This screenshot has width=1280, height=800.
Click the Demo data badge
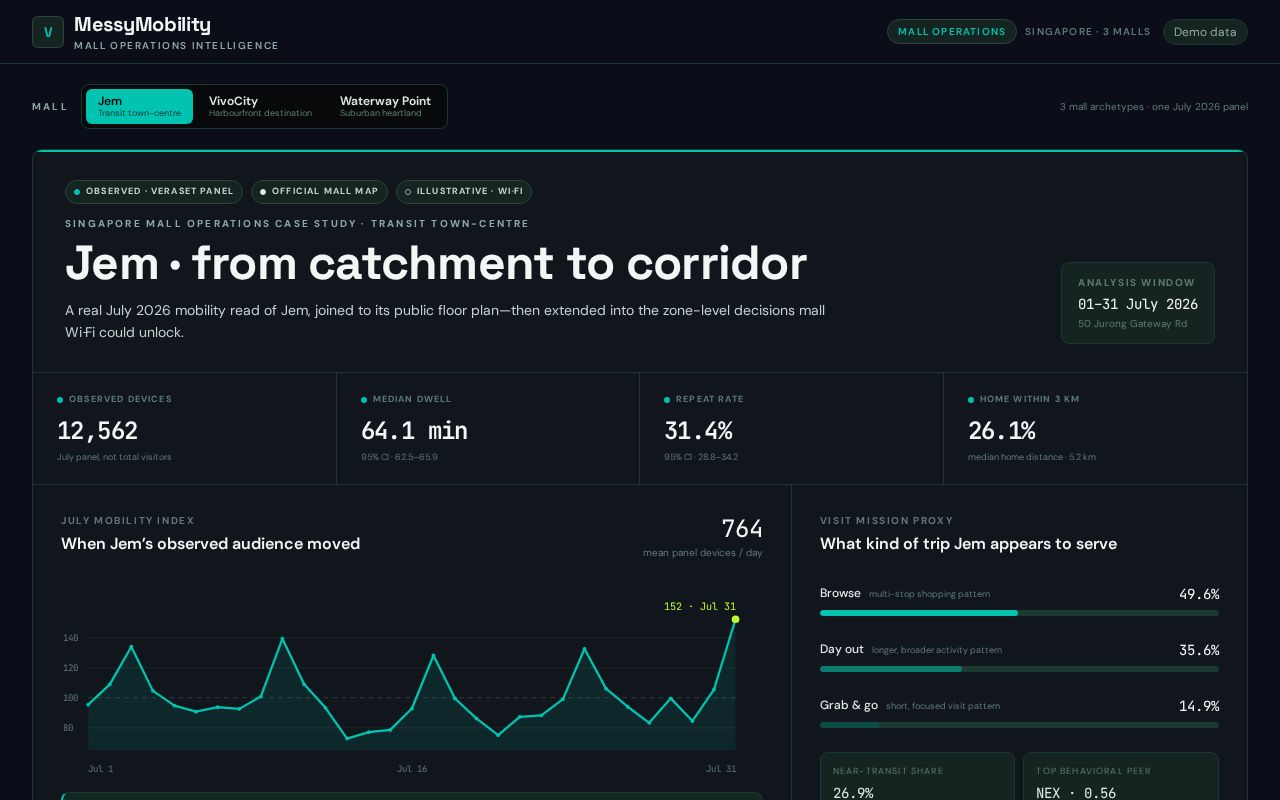tap(1205, 32)
